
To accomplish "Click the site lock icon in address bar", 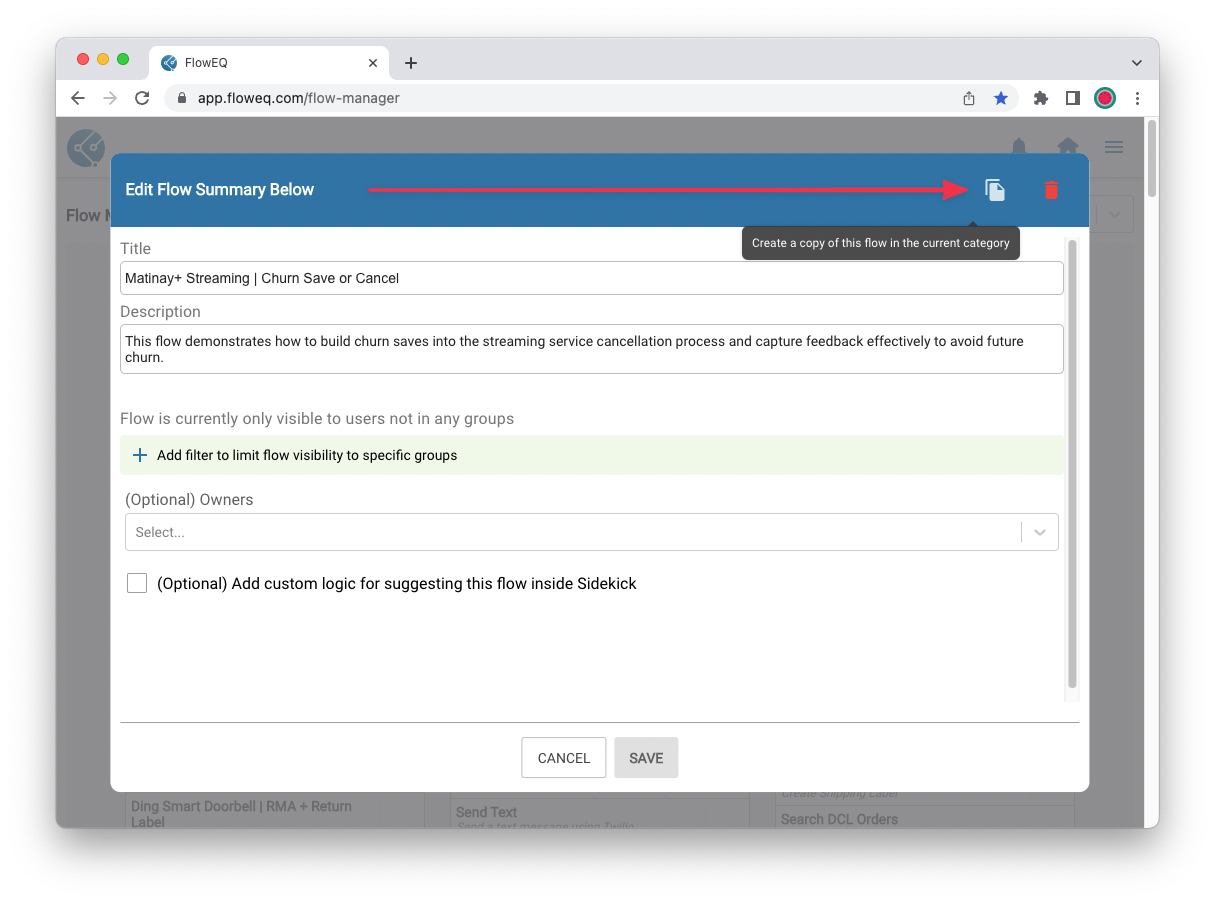I will pos(182,98).
